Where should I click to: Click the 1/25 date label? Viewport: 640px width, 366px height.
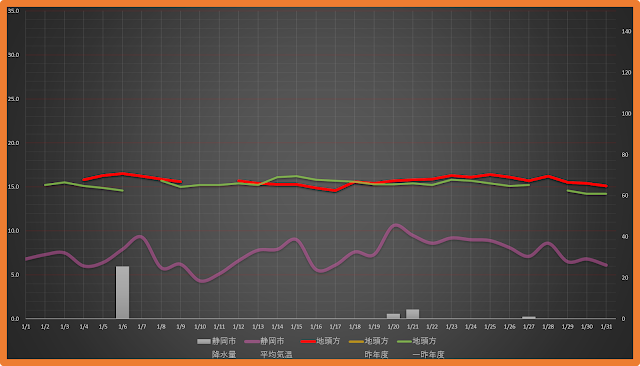tap(490, 327)
